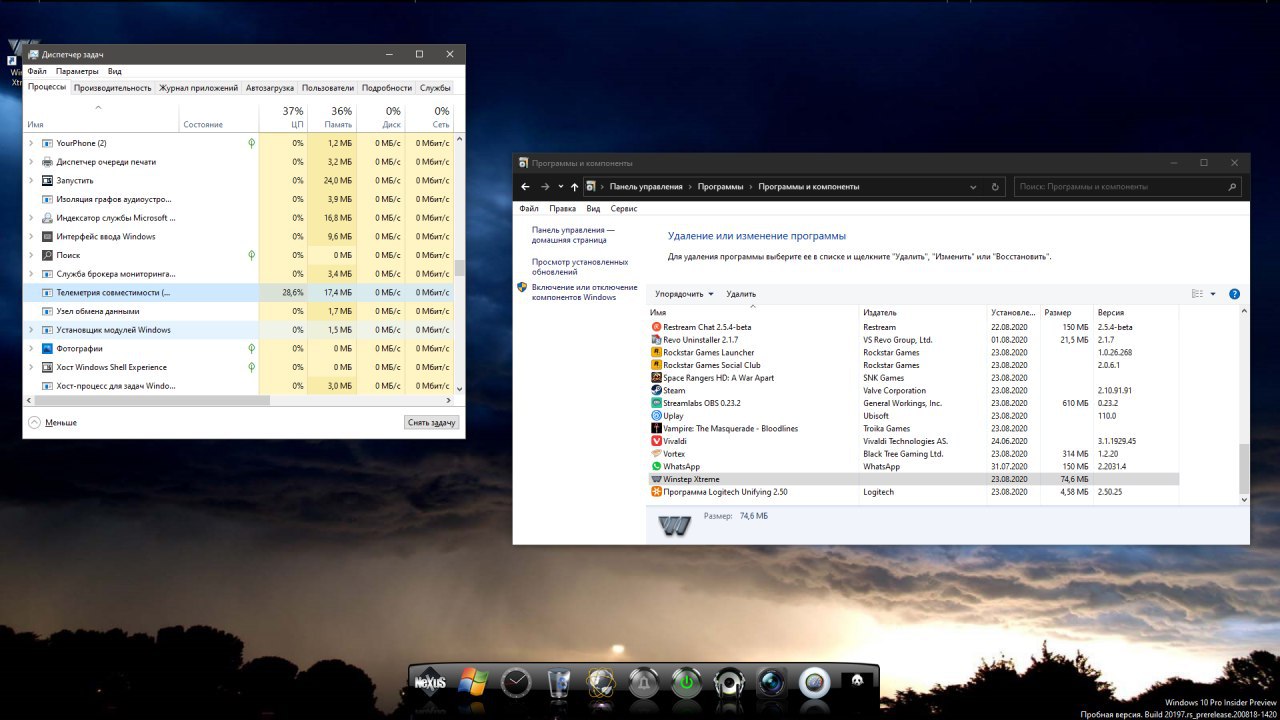Open the view options dropdown arrow
This screenshot has height=720, width=1280.
pyautogui.click(x=1213, y=294)
